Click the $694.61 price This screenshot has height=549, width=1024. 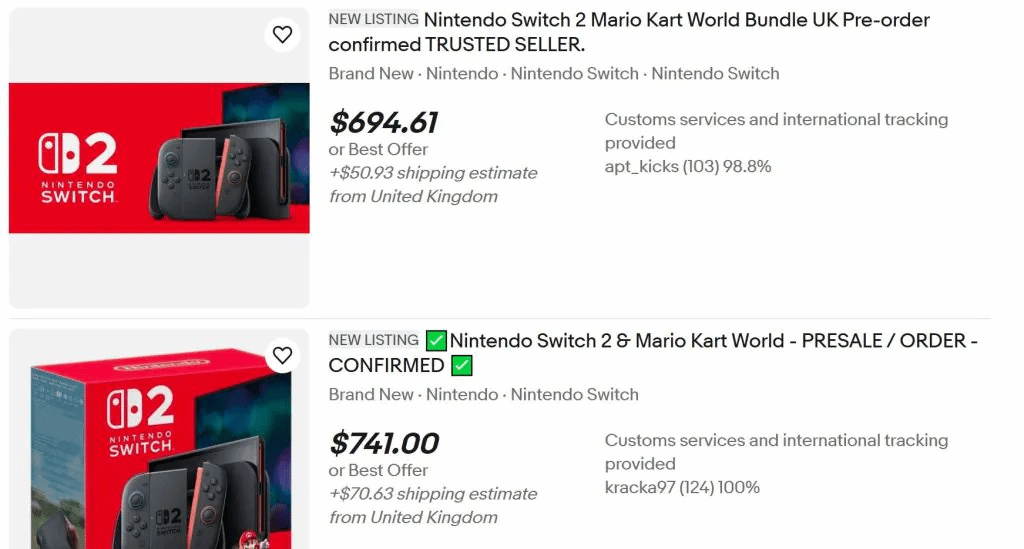[x=384, y=122]
